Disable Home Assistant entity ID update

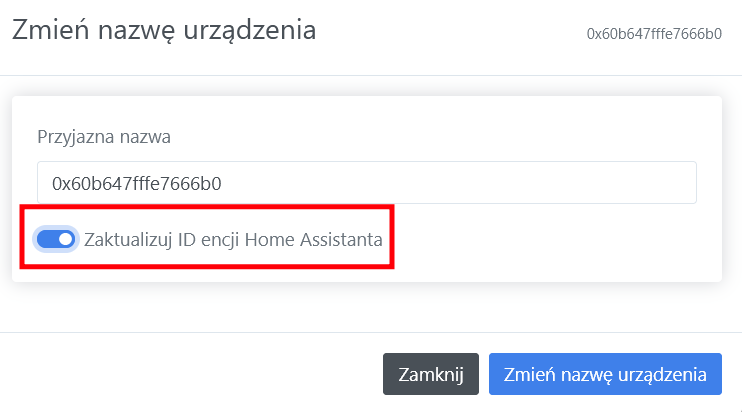(56, 239)
